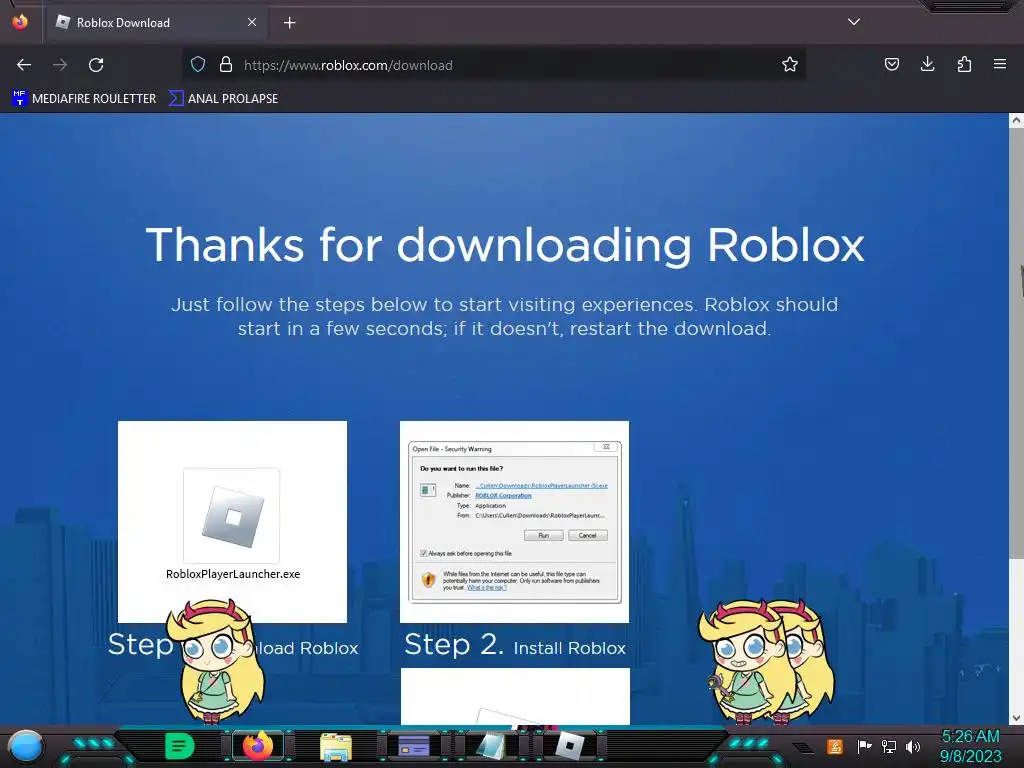Viewport: 1024px width, 768px height.
Task: Open the volume speaker tray icon
Action: [x=913, y=746]
